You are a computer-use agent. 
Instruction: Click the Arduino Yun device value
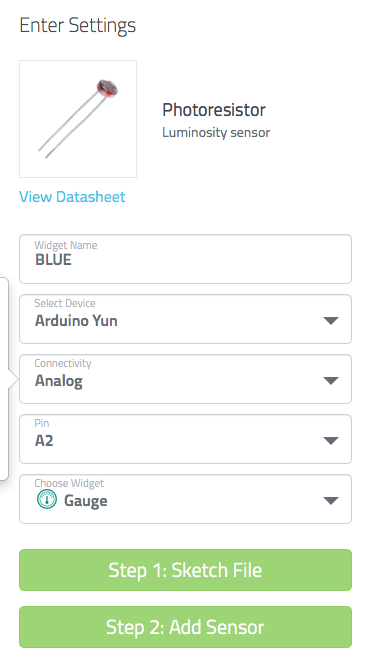coord(76,321)
